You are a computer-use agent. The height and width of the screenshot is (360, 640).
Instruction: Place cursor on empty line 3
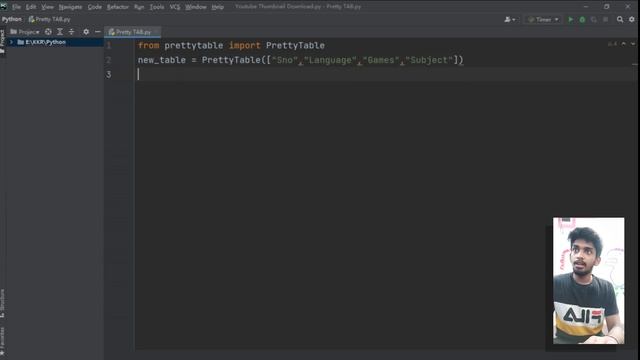[x=386, y=74]
